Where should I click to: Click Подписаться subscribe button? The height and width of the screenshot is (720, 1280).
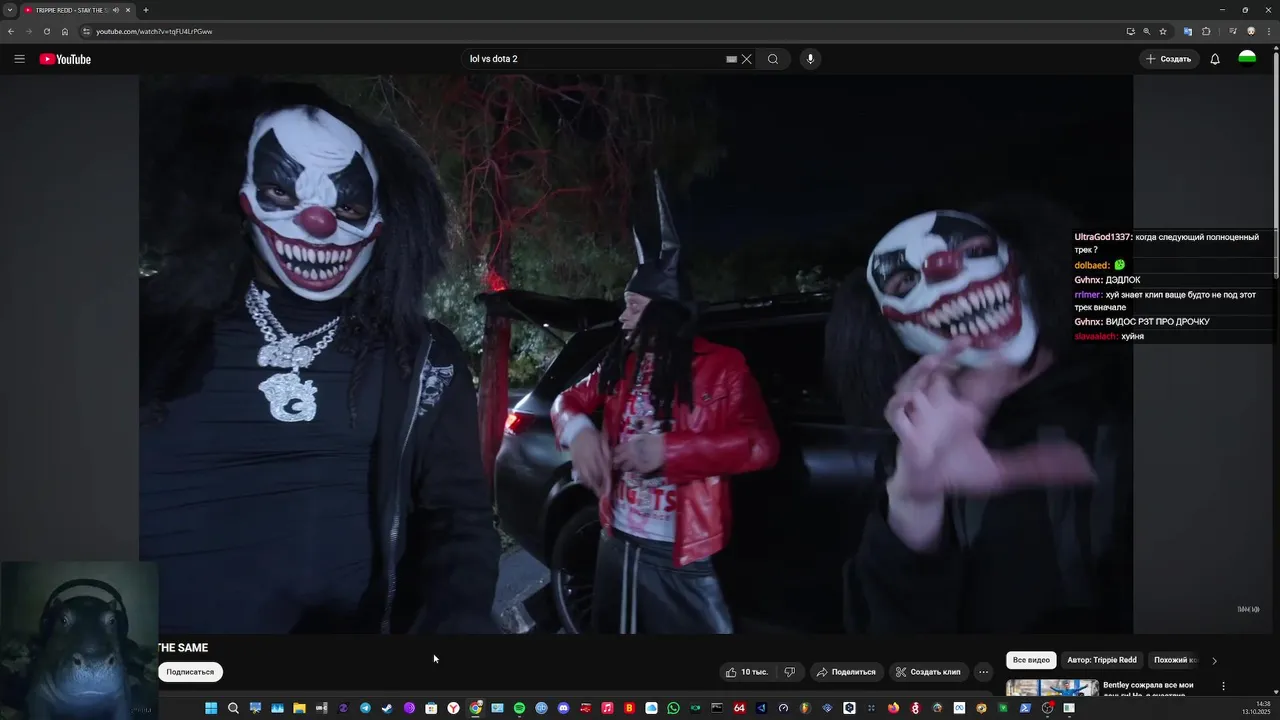[190, 672]
